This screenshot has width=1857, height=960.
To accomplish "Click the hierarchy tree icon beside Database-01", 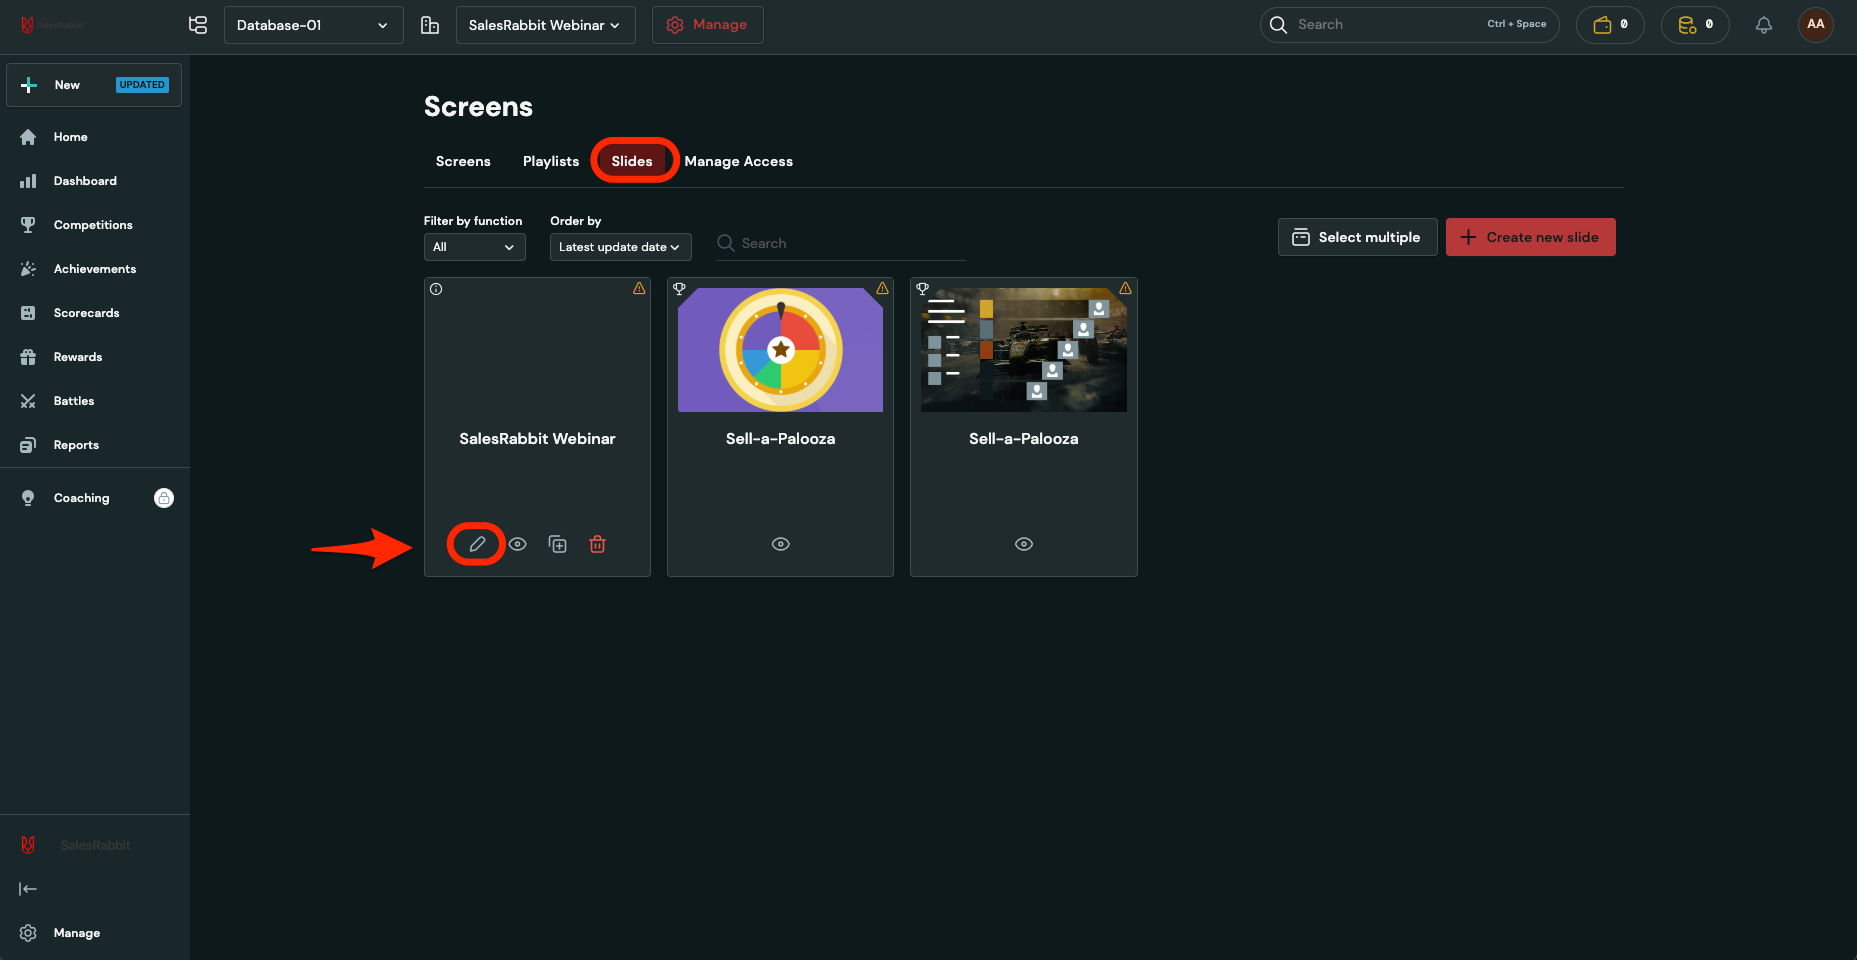I will click(198, 25).
